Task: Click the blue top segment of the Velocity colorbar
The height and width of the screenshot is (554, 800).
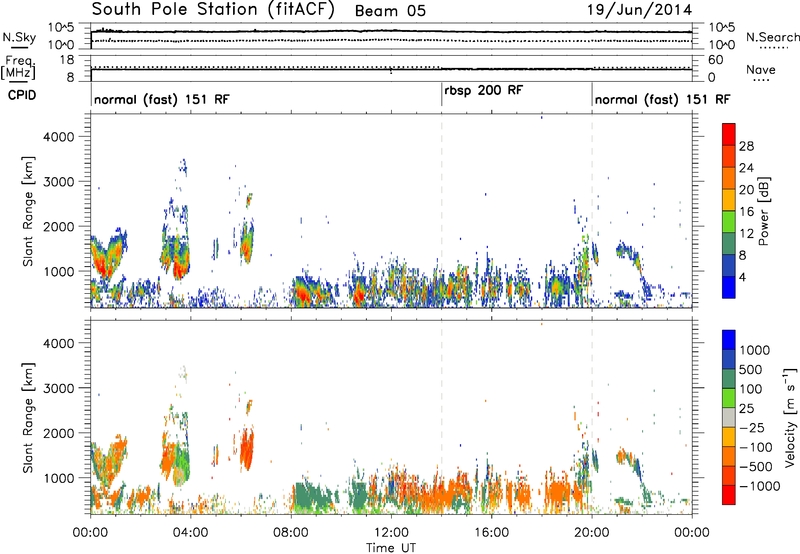Action: pos(729,340)
